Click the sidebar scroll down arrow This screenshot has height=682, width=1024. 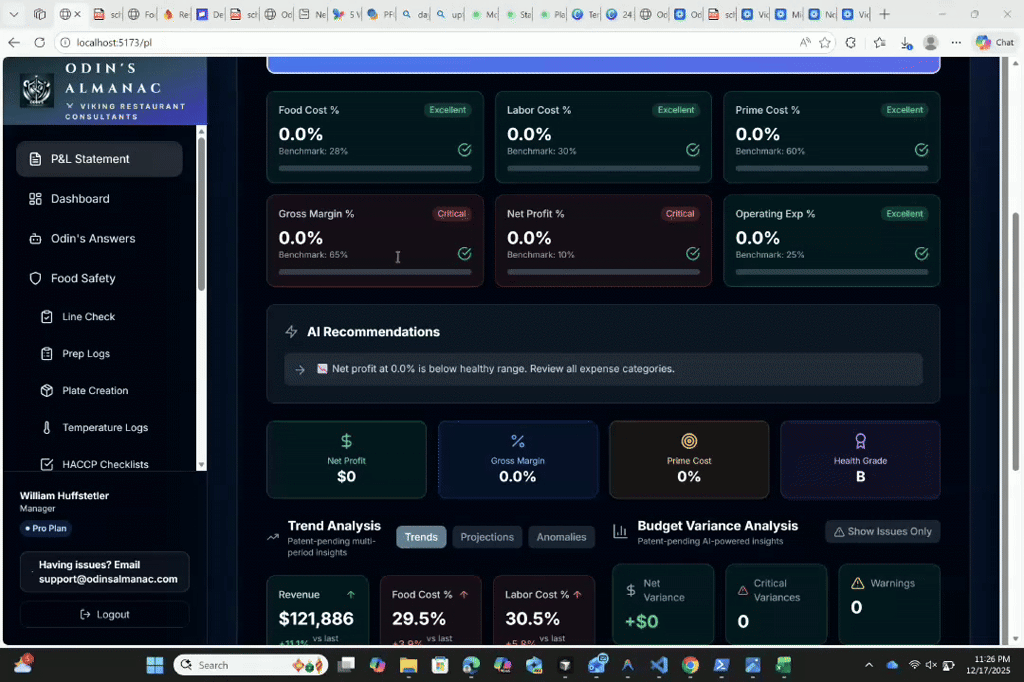[201, 465]
